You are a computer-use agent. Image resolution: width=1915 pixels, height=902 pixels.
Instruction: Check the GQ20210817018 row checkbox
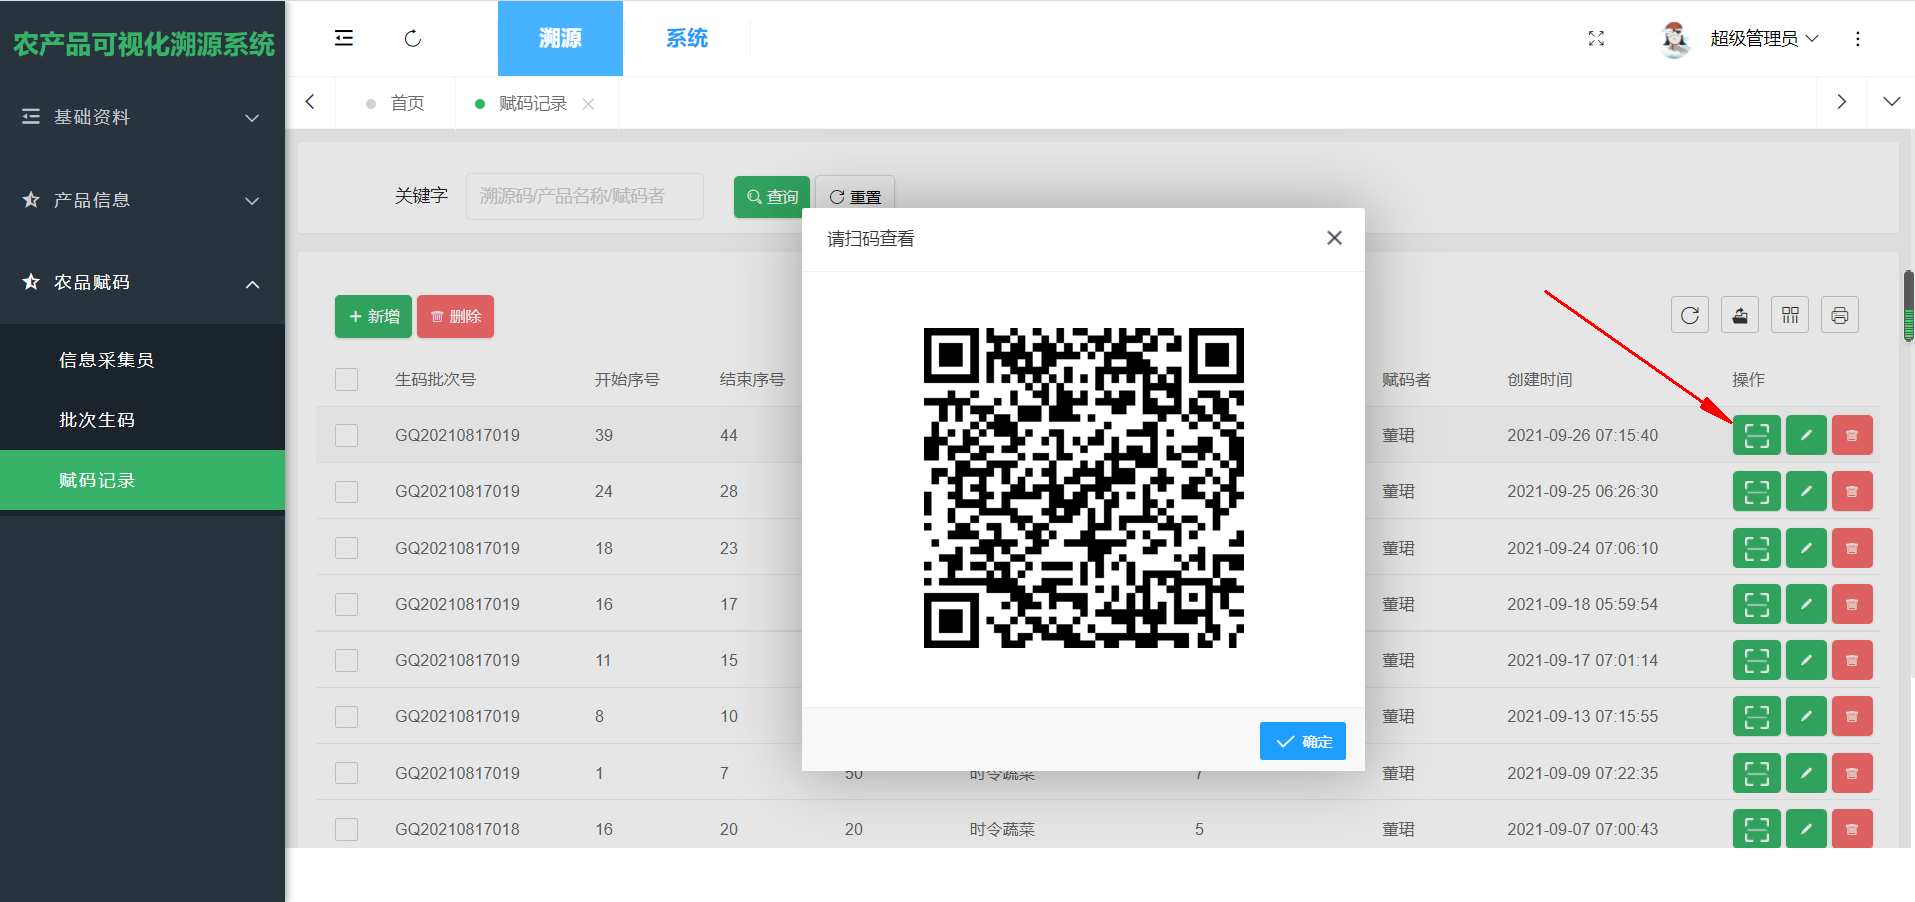(346, 829)
